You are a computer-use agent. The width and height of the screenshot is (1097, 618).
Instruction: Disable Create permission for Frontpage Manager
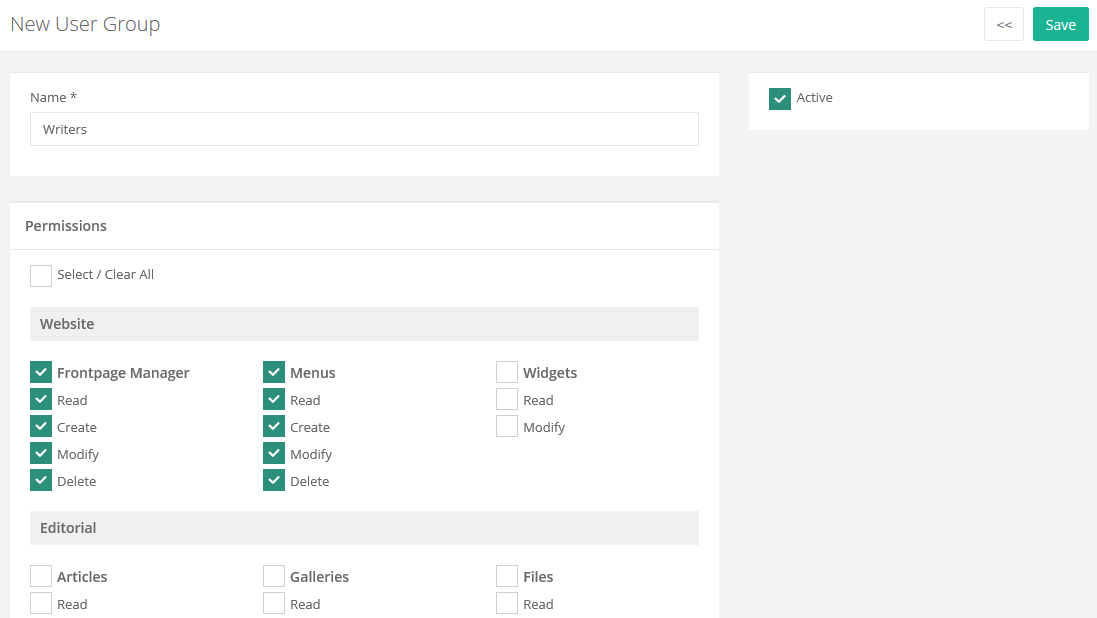click(40, 426)
